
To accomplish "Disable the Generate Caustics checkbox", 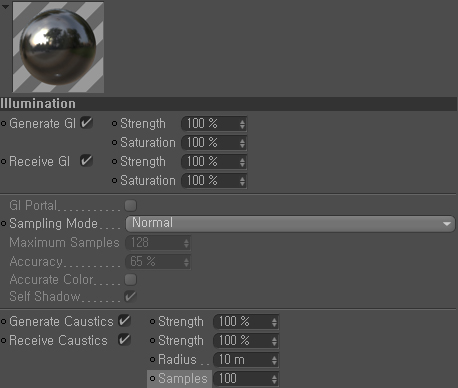I will tap(124, 321).
